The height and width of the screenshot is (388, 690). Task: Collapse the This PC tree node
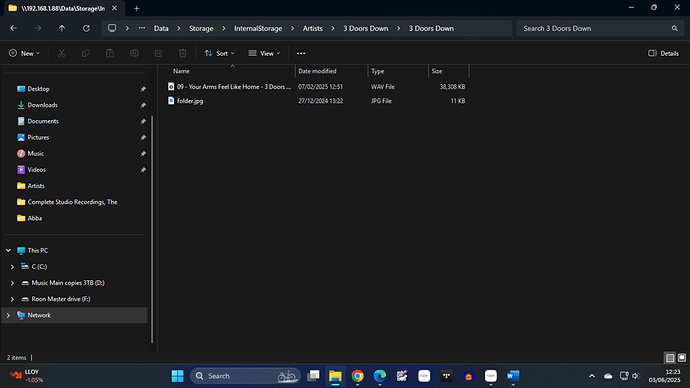pyautogui.click(x=8, y=250)
